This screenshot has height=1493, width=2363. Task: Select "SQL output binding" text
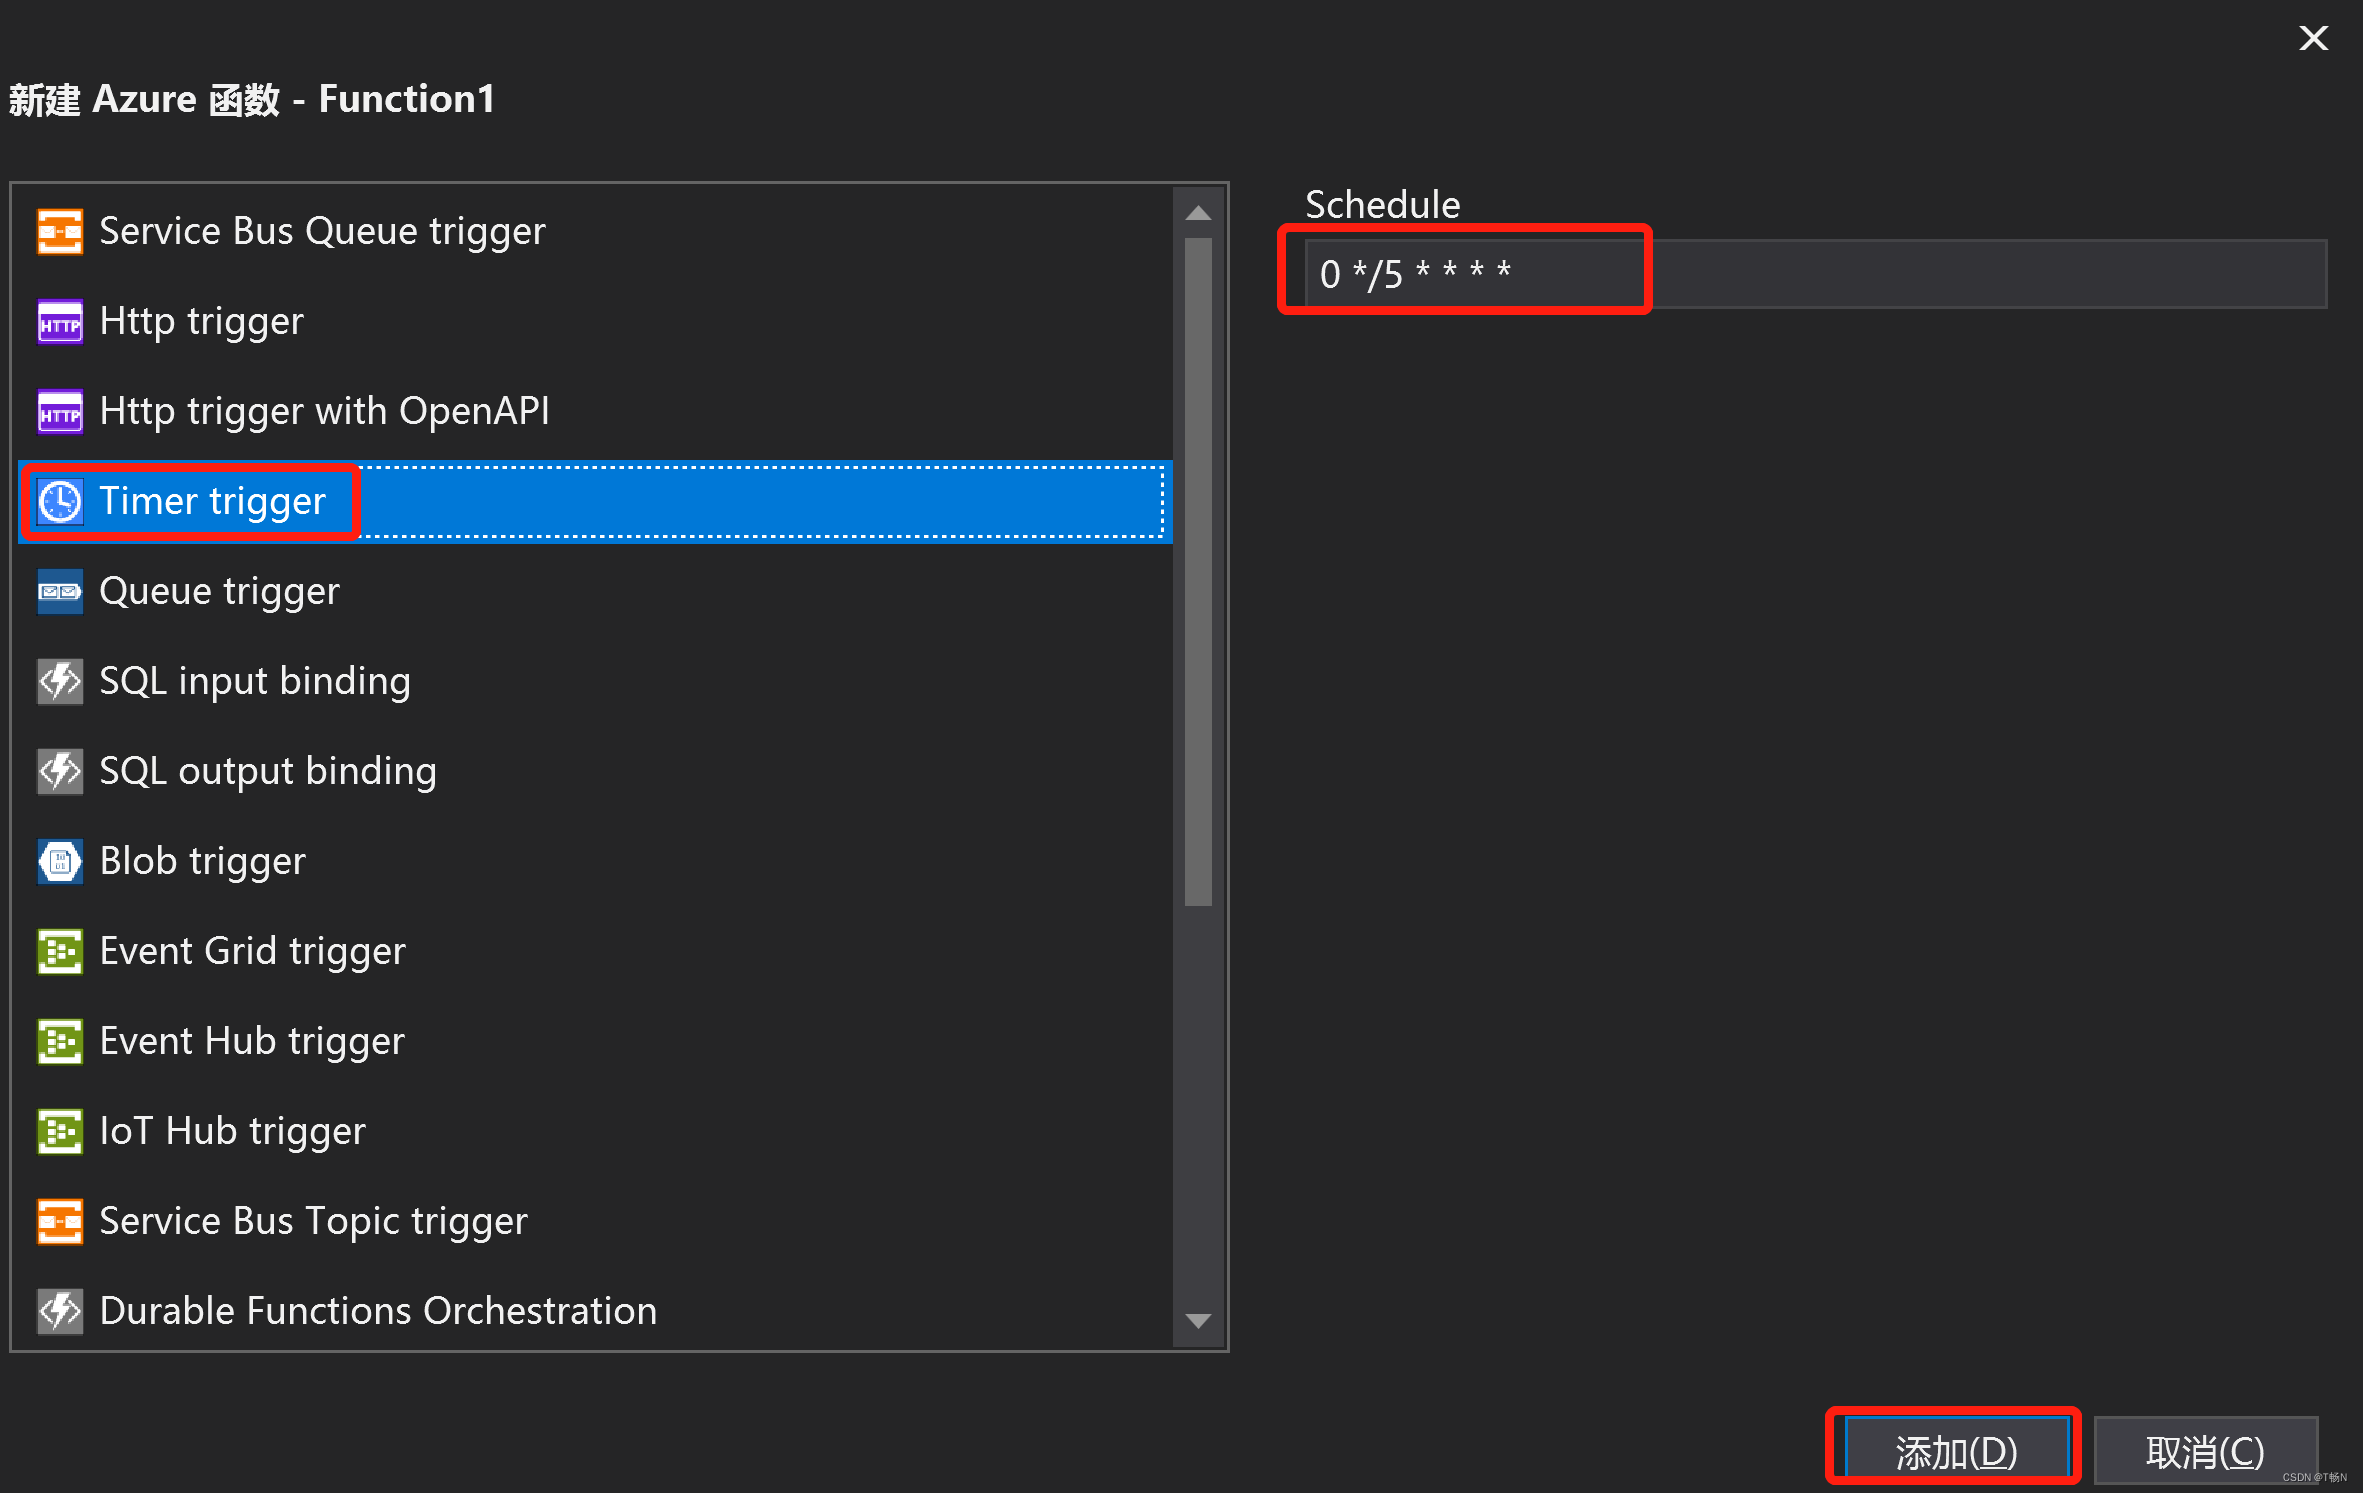coord(268,772)
